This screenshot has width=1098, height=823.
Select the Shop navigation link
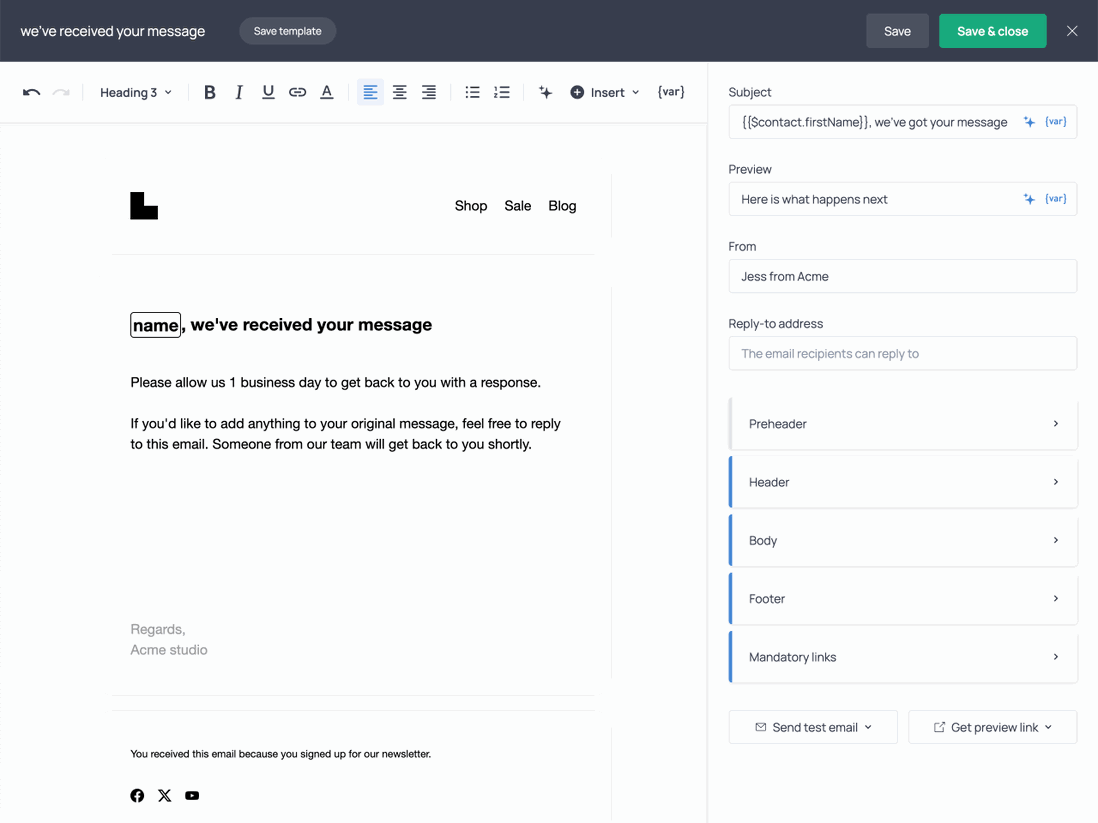pos(471,206)
